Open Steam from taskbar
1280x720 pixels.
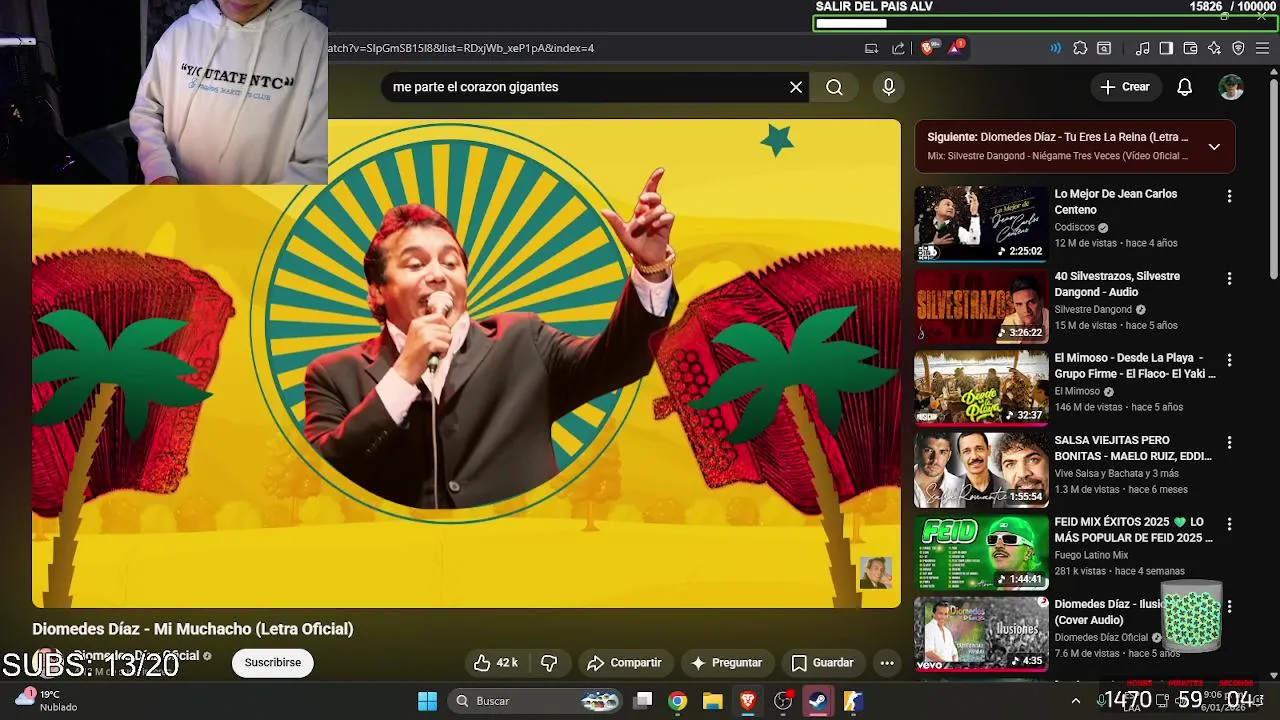[818, 701]
